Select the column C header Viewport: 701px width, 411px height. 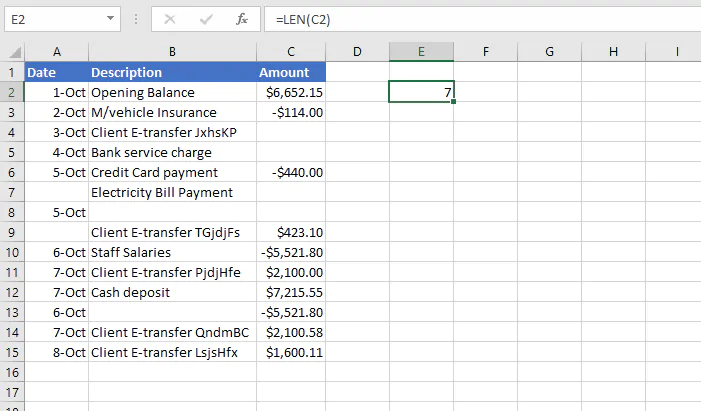click(290, 51)
